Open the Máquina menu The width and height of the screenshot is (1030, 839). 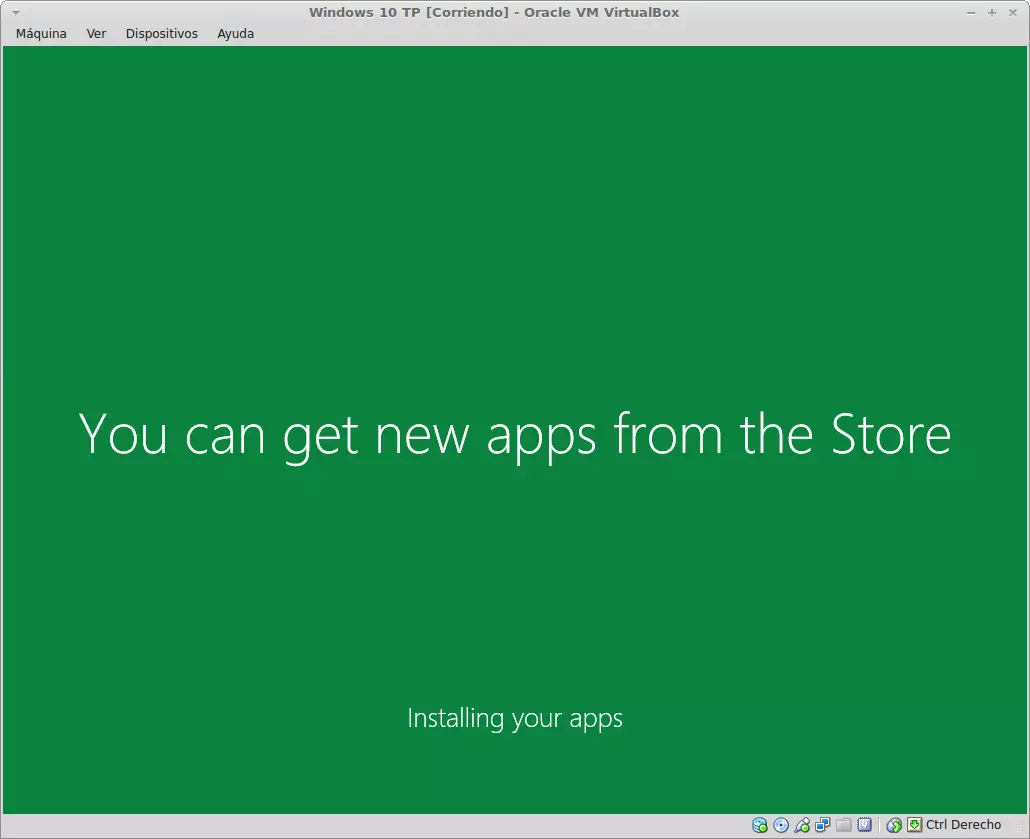[41, 33]
